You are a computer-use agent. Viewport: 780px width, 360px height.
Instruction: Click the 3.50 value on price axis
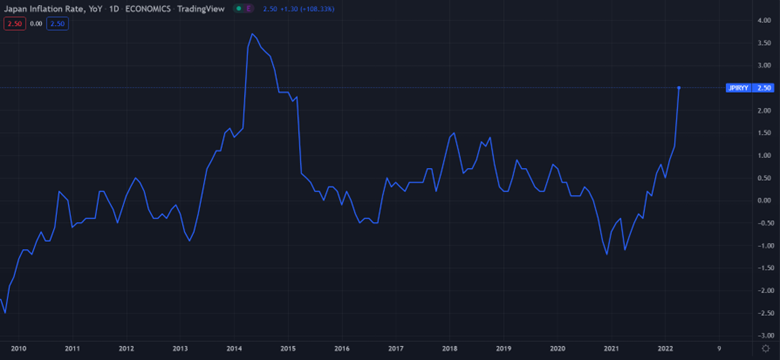(x=764, y=43)
